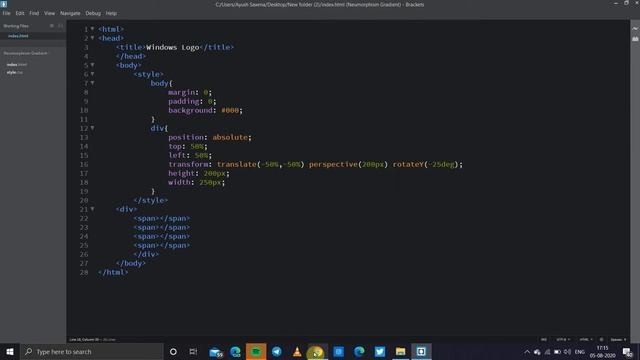Open style.css in project file tree
Screen dimensions: 640x360
(x=15, y=73)
